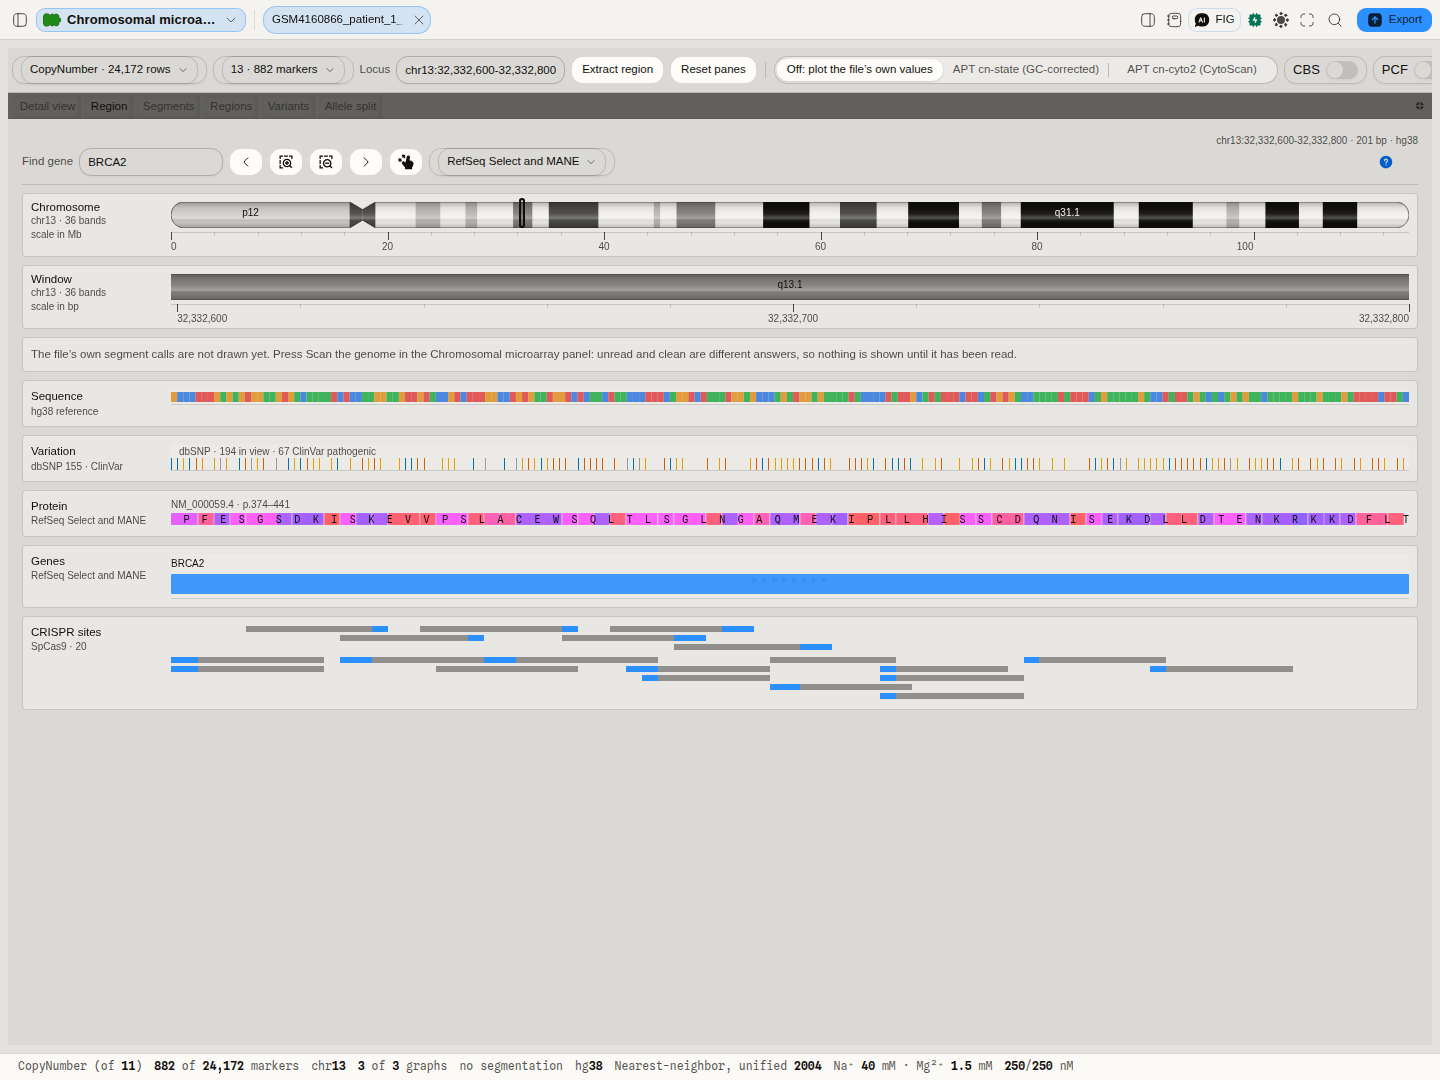The height and width of the screenshot is (1080, 1440).
Task: Open the Regions tab
Action: coord(231,106)
